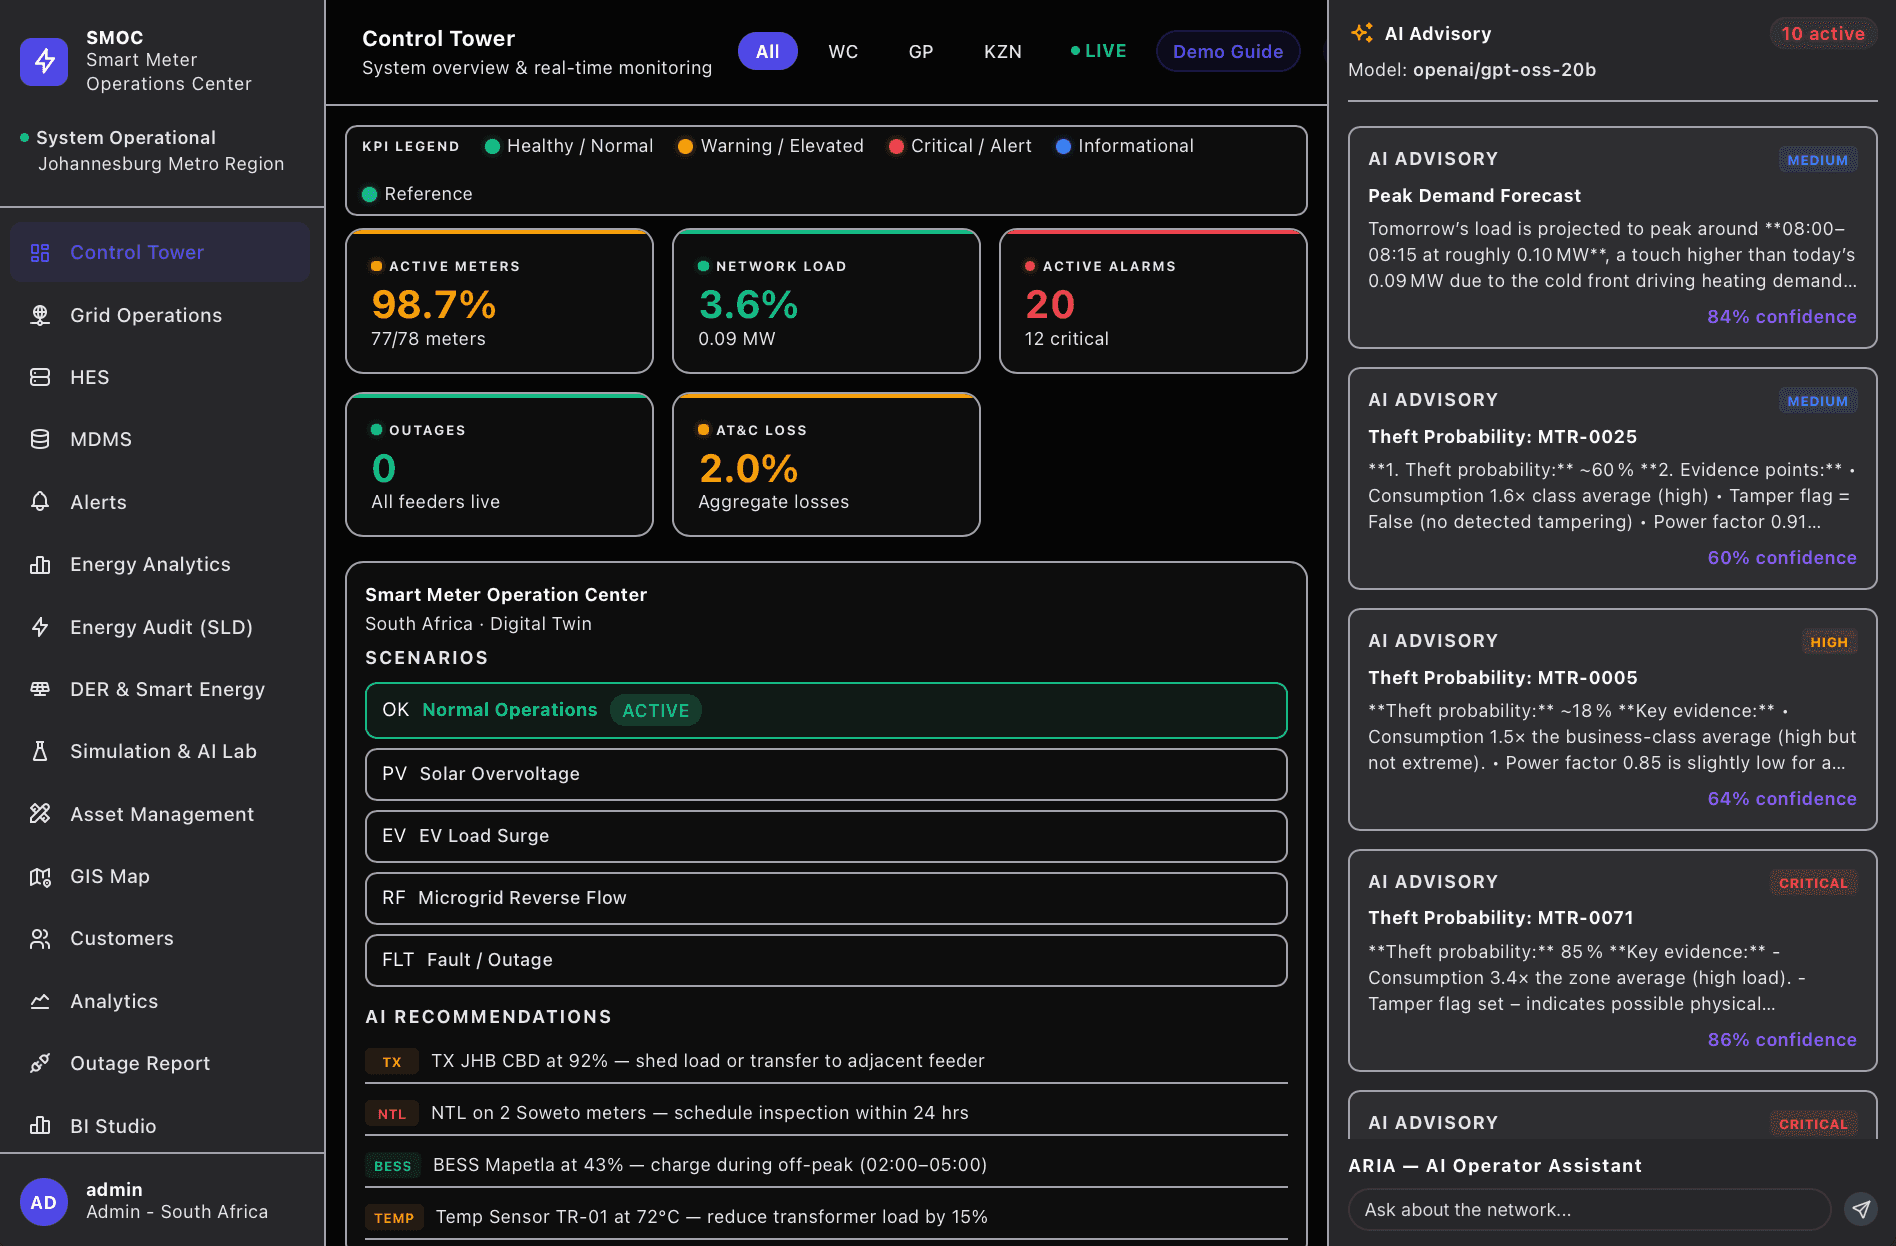Image resolution: width=1896 pixels, height=1246 pixels.
Task: Select the All region filter
Action: point(767,51)
